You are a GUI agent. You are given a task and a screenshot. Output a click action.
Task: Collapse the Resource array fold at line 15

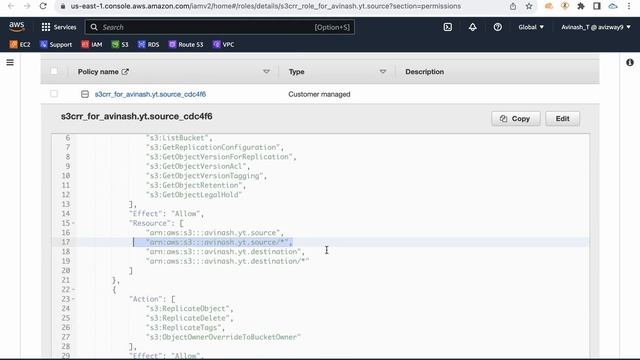(x=73, y=223)
